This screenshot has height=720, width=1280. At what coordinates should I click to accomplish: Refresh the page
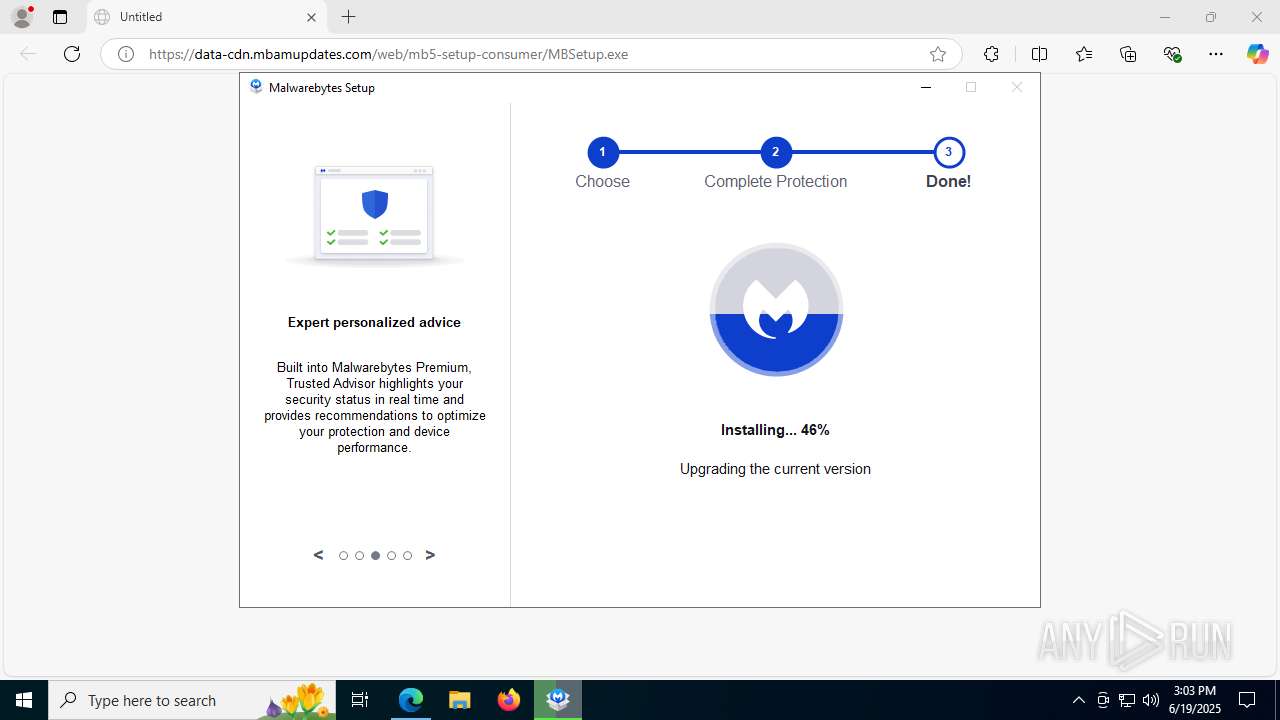coord(72,54)
